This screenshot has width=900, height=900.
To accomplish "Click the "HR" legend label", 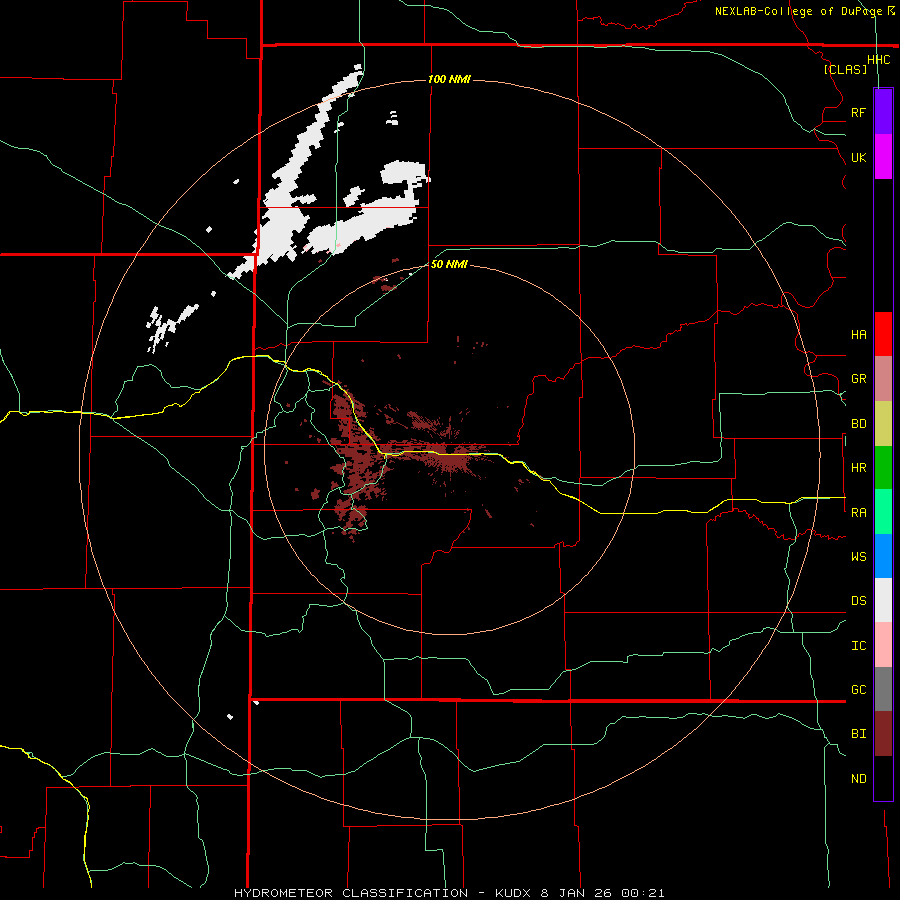I will point(858,468).
